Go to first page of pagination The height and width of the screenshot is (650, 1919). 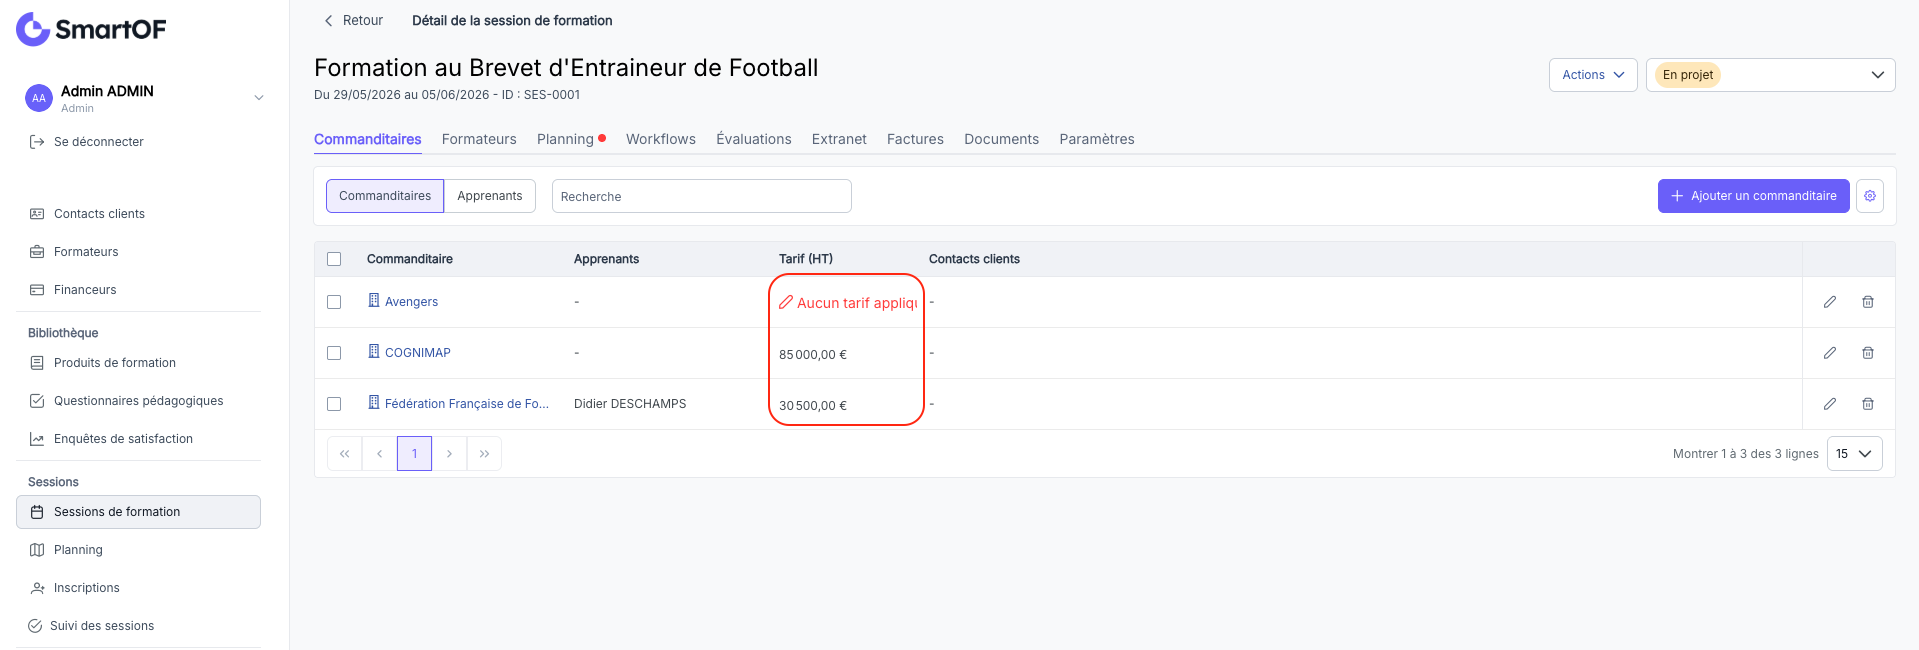(345, 454)
